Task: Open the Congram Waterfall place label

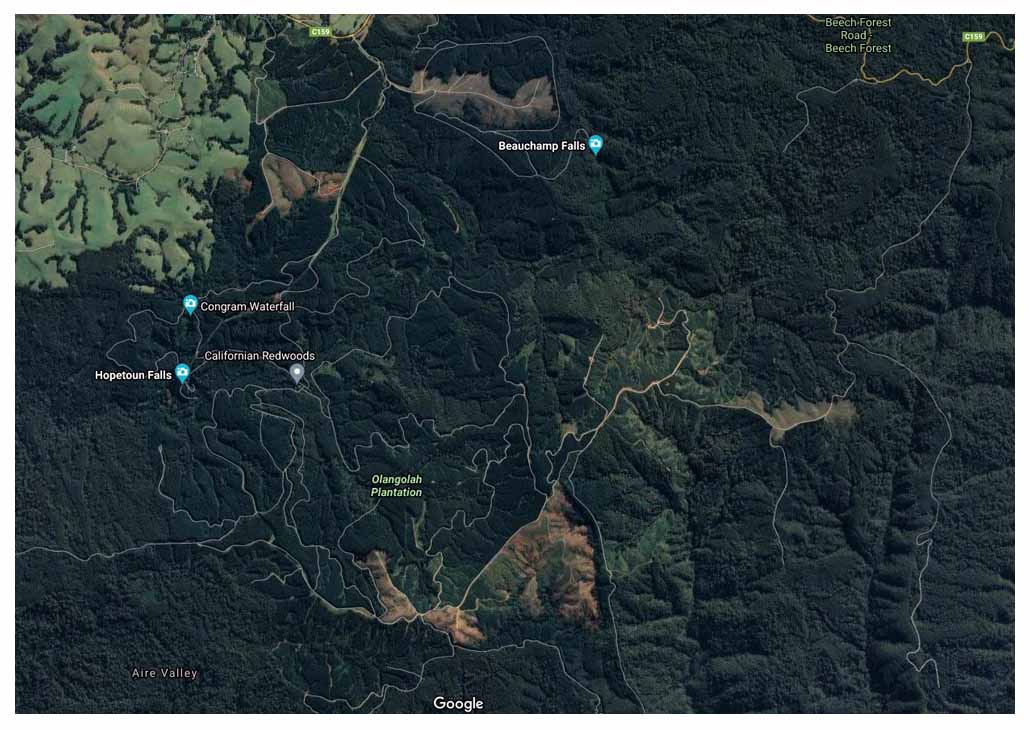Action: click(x=247, y=306)
